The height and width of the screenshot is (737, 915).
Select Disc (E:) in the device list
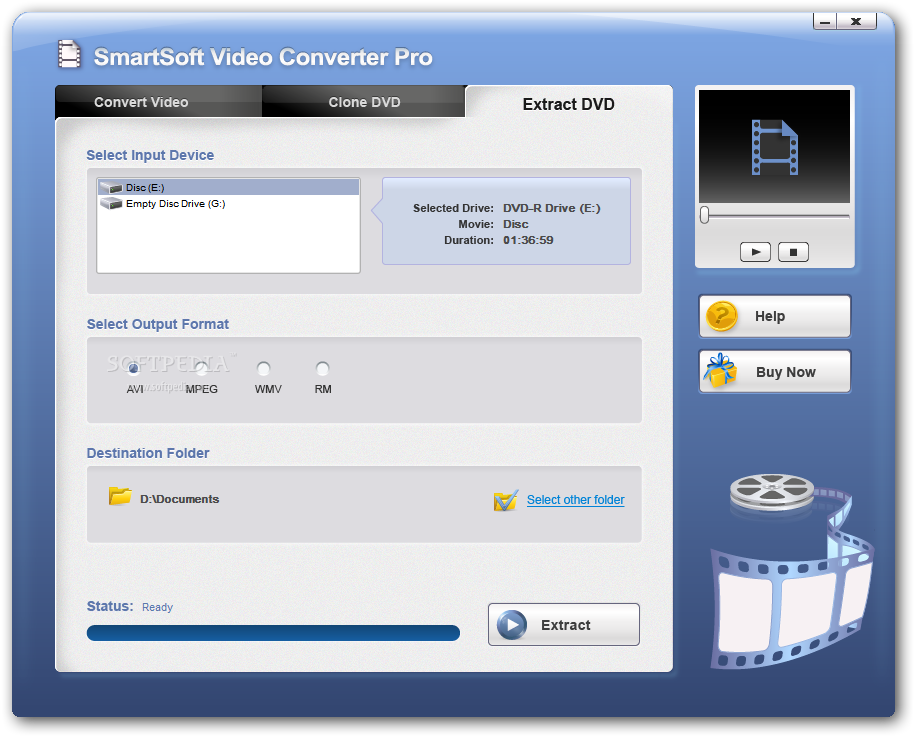coord(228,187)
